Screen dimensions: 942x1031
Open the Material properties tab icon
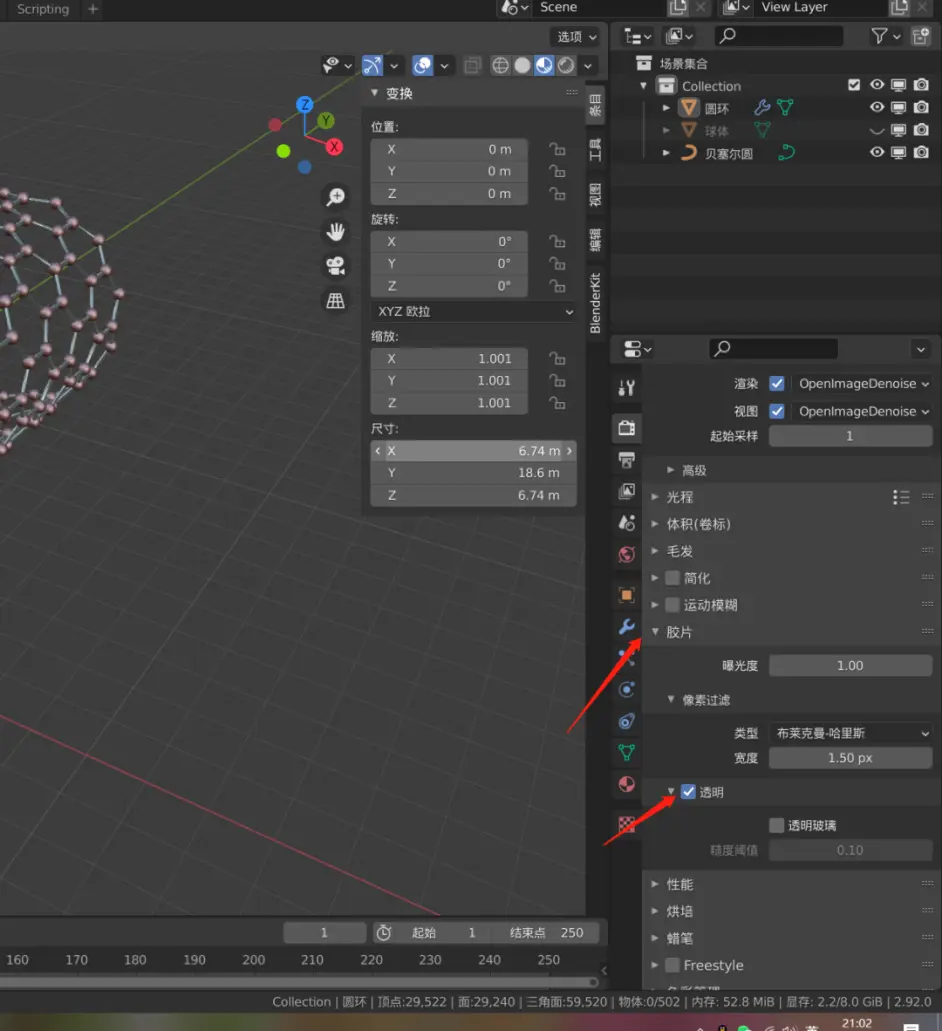(626, 784)
